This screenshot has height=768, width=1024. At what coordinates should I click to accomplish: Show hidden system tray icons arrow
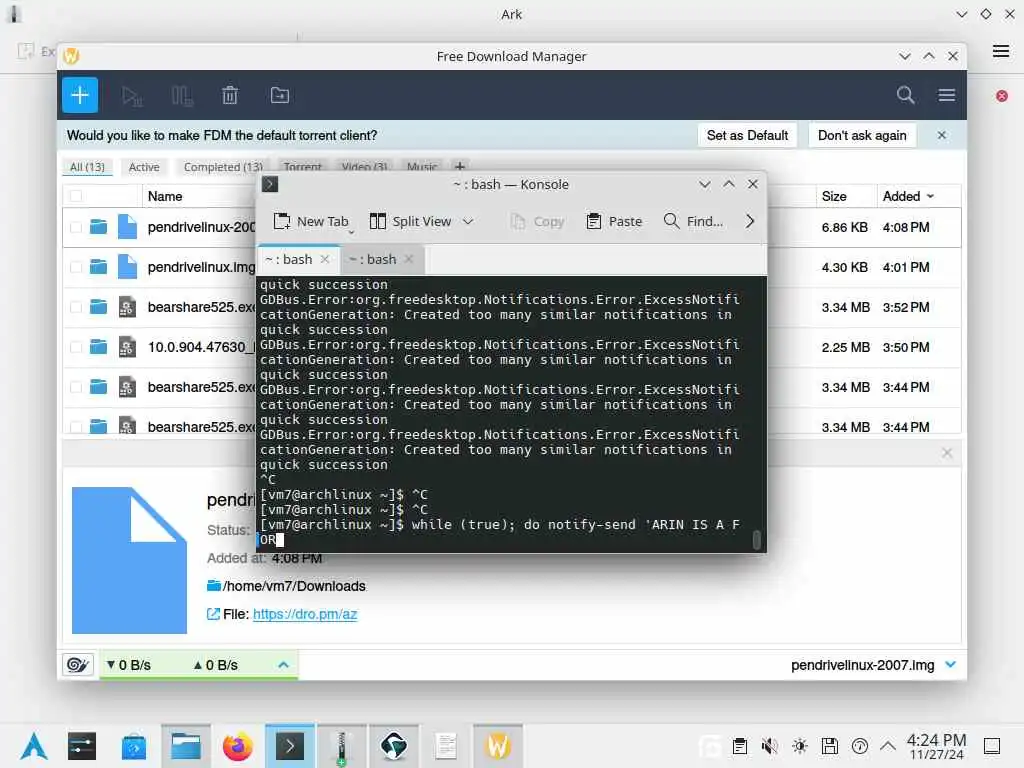888,746
